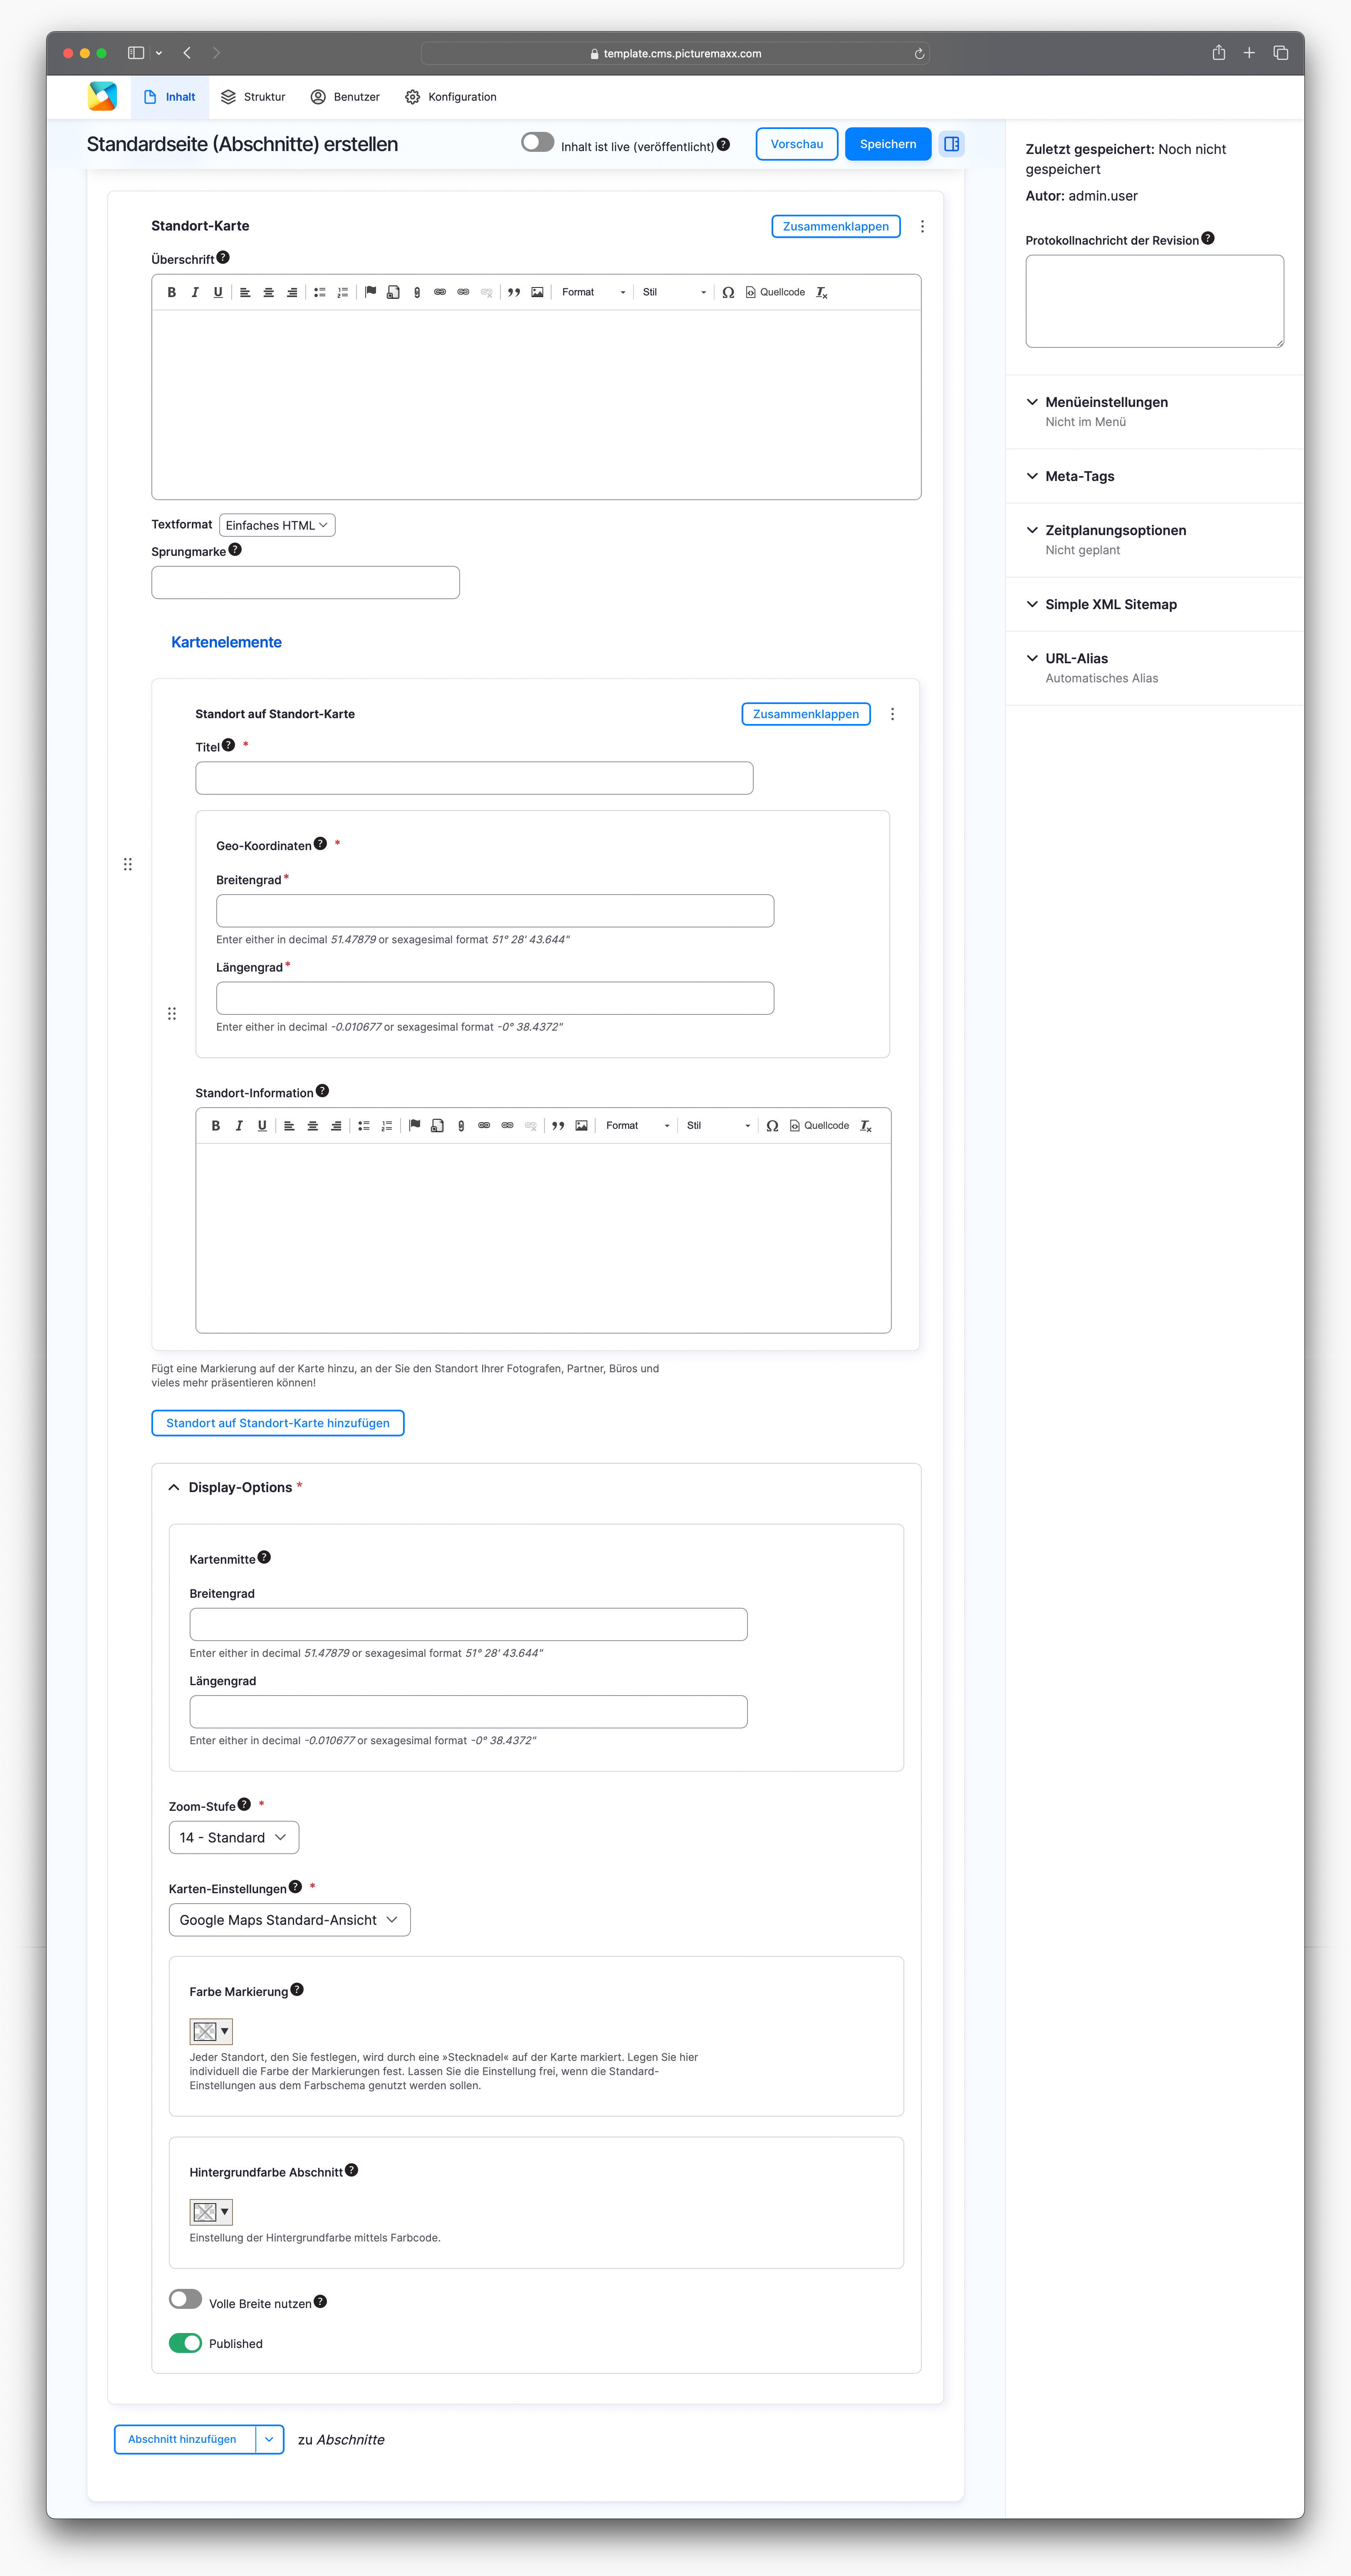Toggle bold in Standort-Information editor
The height and width of the screenshot is (2576, 1351).
click(x=215, y=1125)
